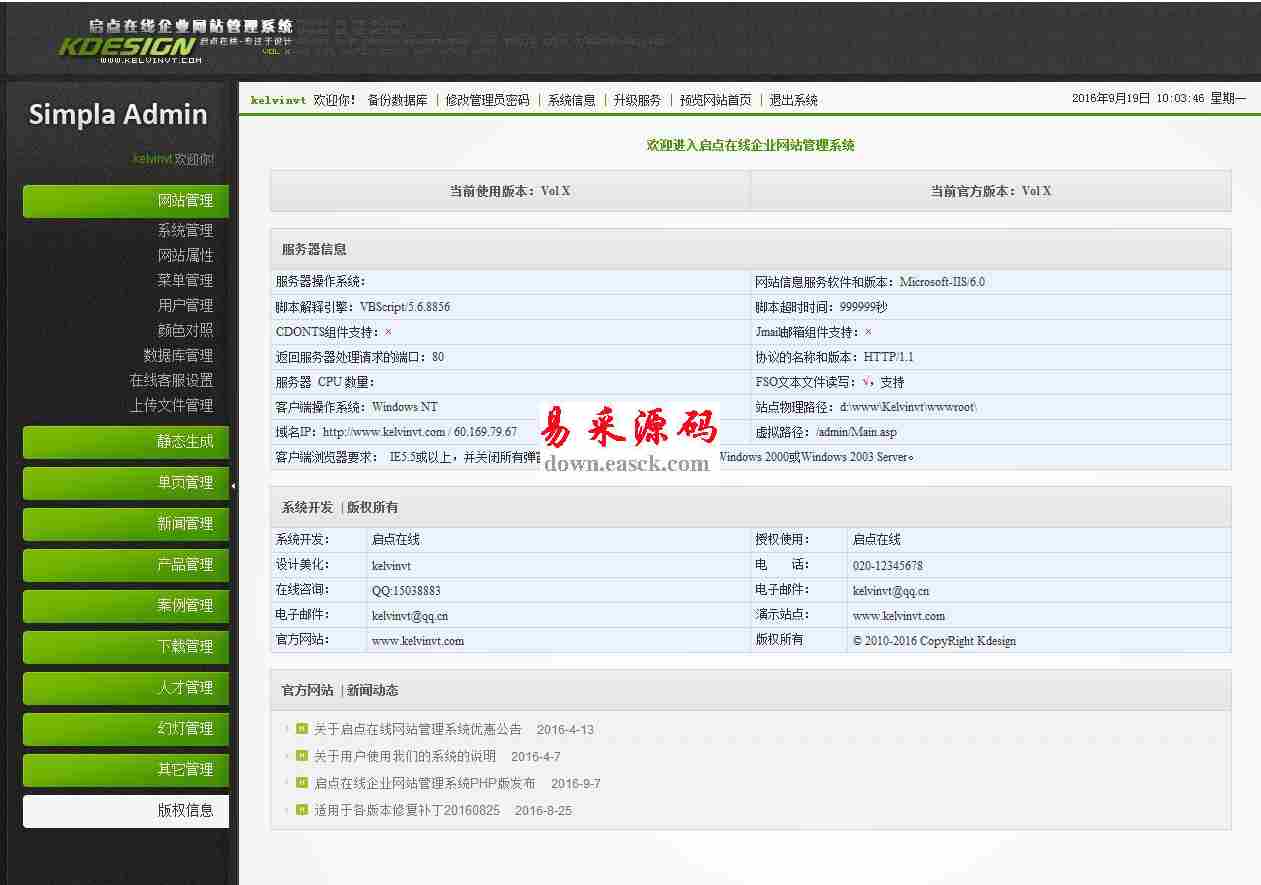Click Simpla Admin title in sidebar
Viewport: 1261px width, 885px height.
click(118, 114)
